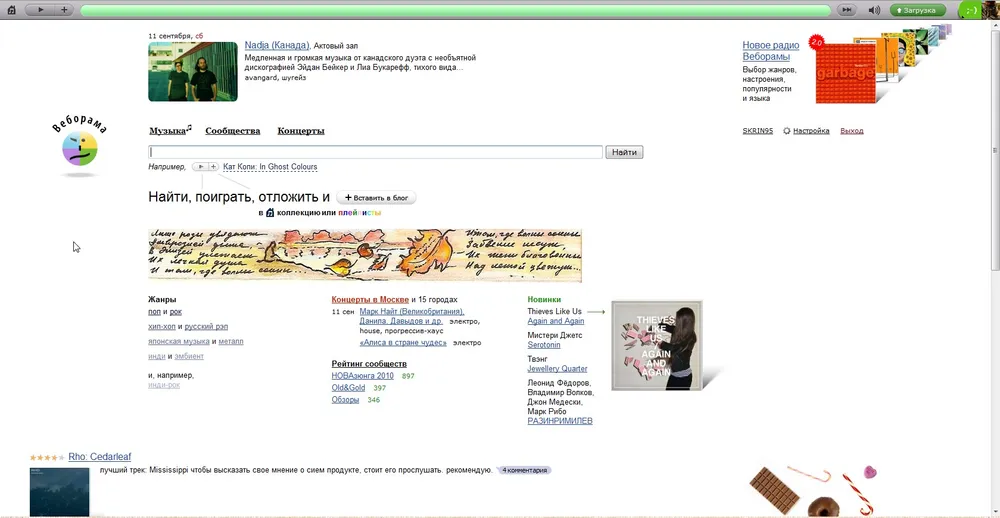This screenshot has height=518, width=1000.
Task: Open РАЗИНРИМИЛЕВ album link
Action: click(560, 421)
